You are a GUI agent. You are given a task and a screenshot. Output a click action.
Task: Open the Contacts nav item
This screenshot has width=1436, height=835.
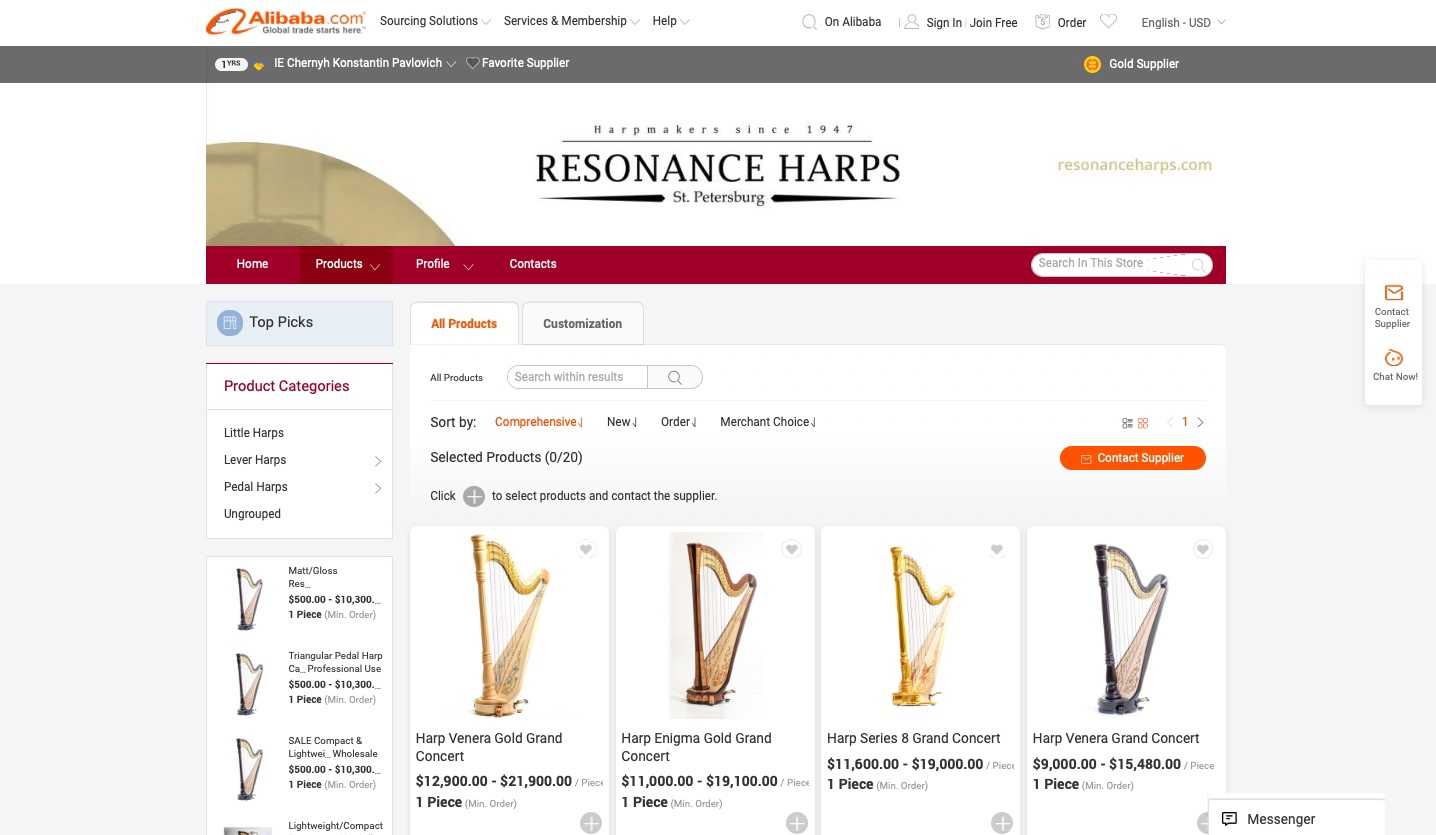click(533, 264)
